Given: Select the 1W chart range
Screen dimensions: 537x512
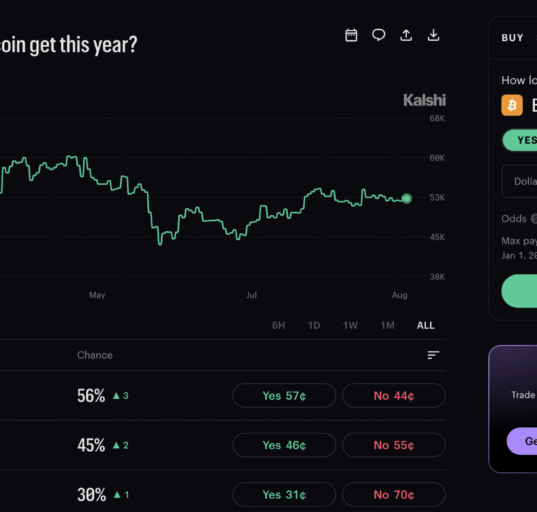Looking at the screenshot, I should (x=350, y=325).
